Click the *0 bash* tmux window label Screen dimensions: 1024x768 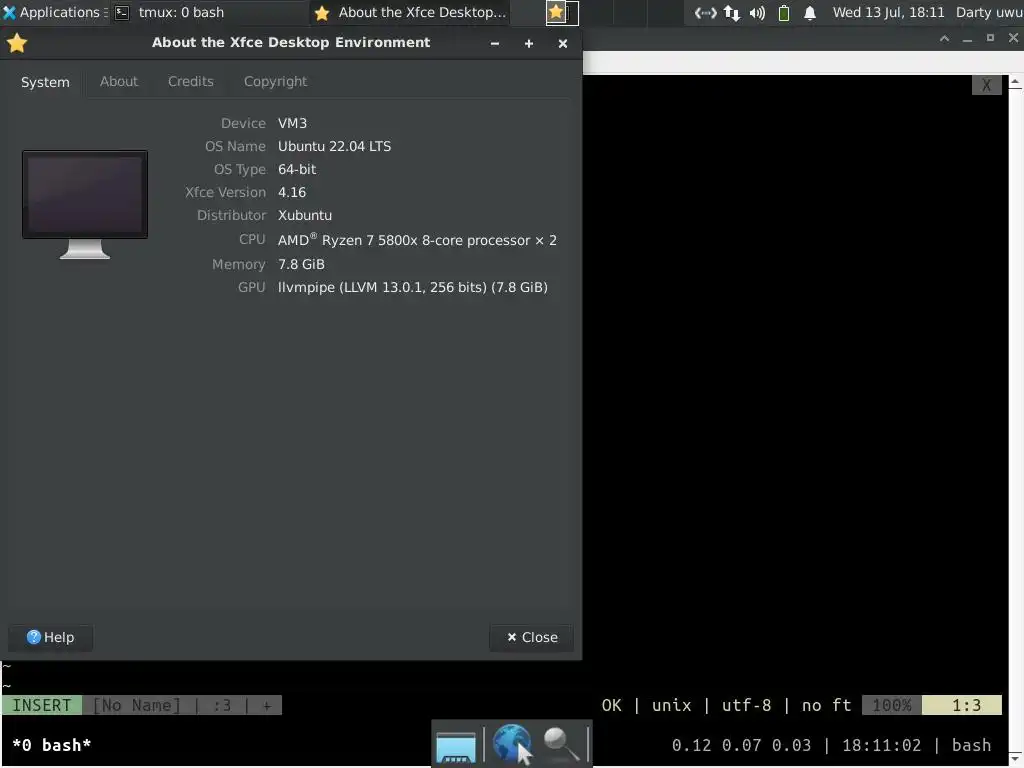click(x=52, y=745)
